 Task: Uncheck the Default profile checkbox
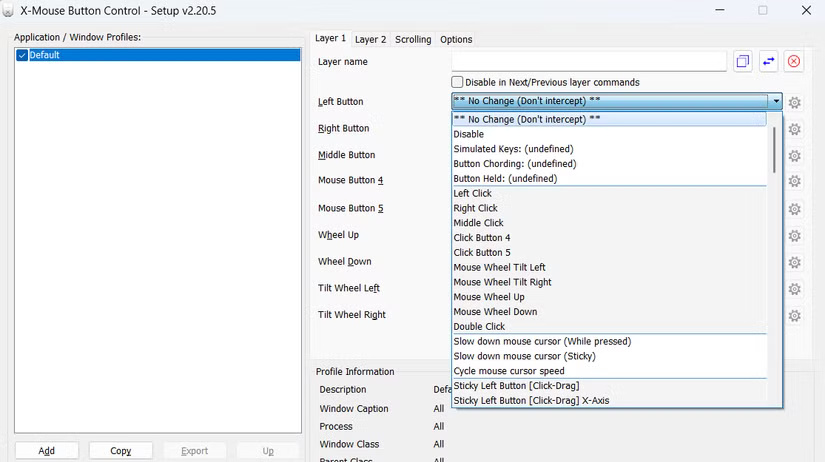[x=22, y=55]
